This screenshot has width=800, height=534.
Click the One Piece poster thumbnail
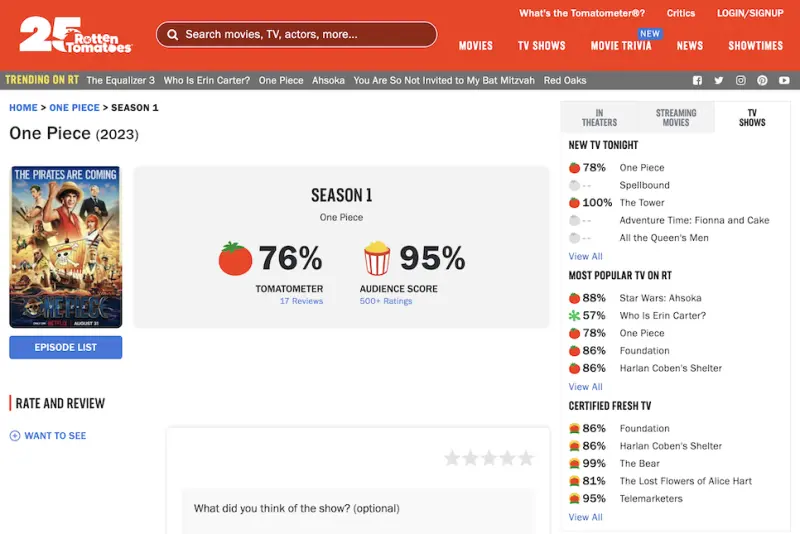click(x=65, y=247)
